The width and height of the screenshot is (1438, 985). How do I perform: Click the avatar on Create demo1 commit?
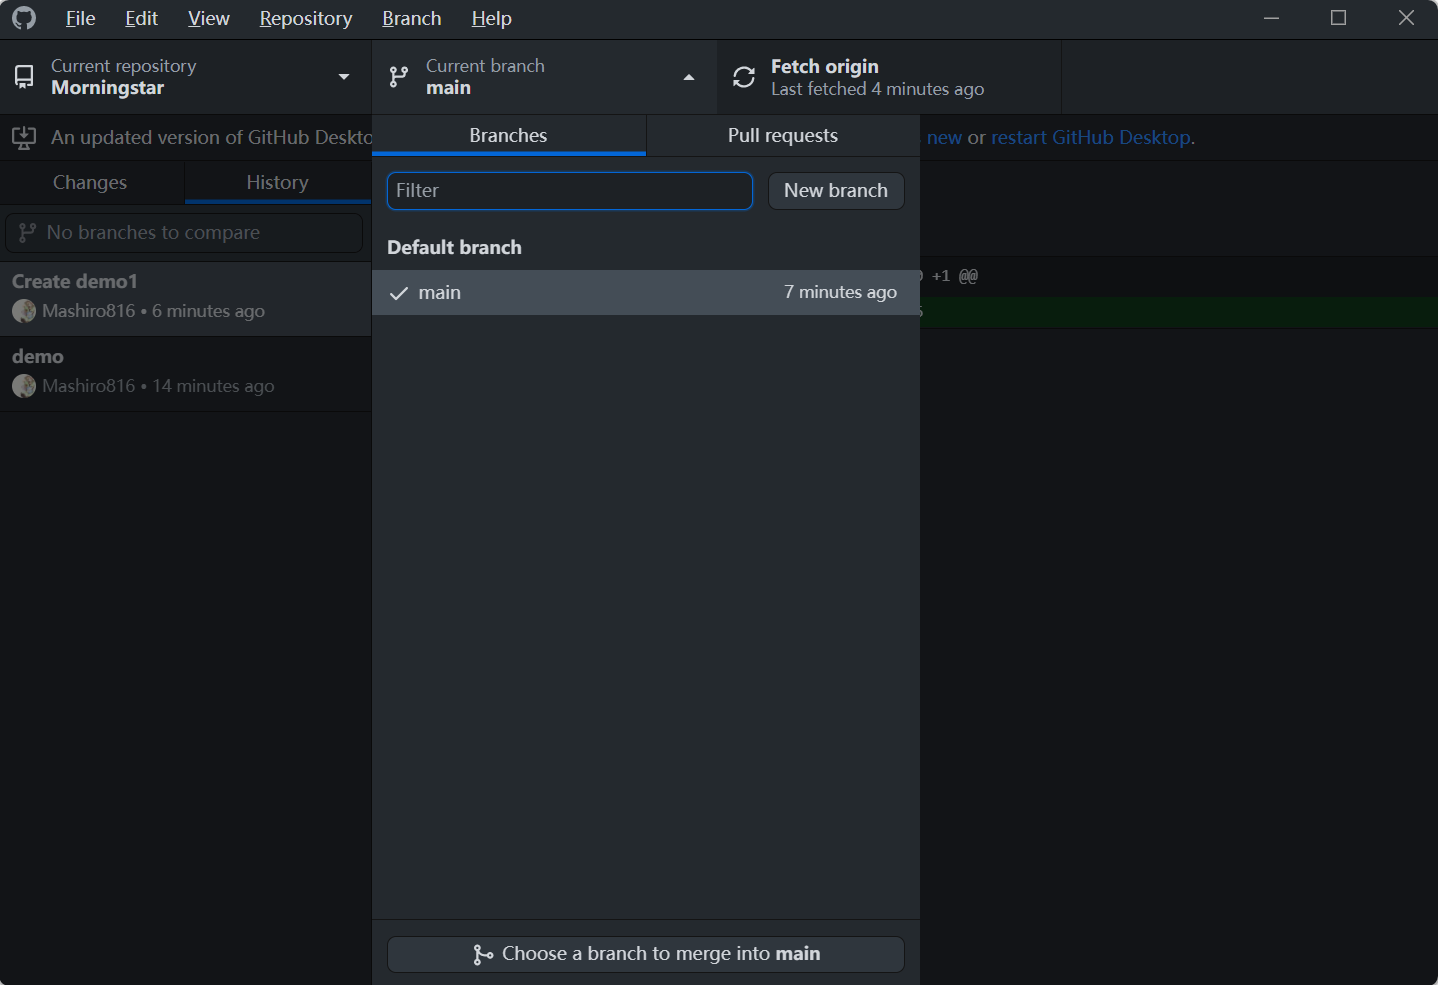click(x=24, y=311)
